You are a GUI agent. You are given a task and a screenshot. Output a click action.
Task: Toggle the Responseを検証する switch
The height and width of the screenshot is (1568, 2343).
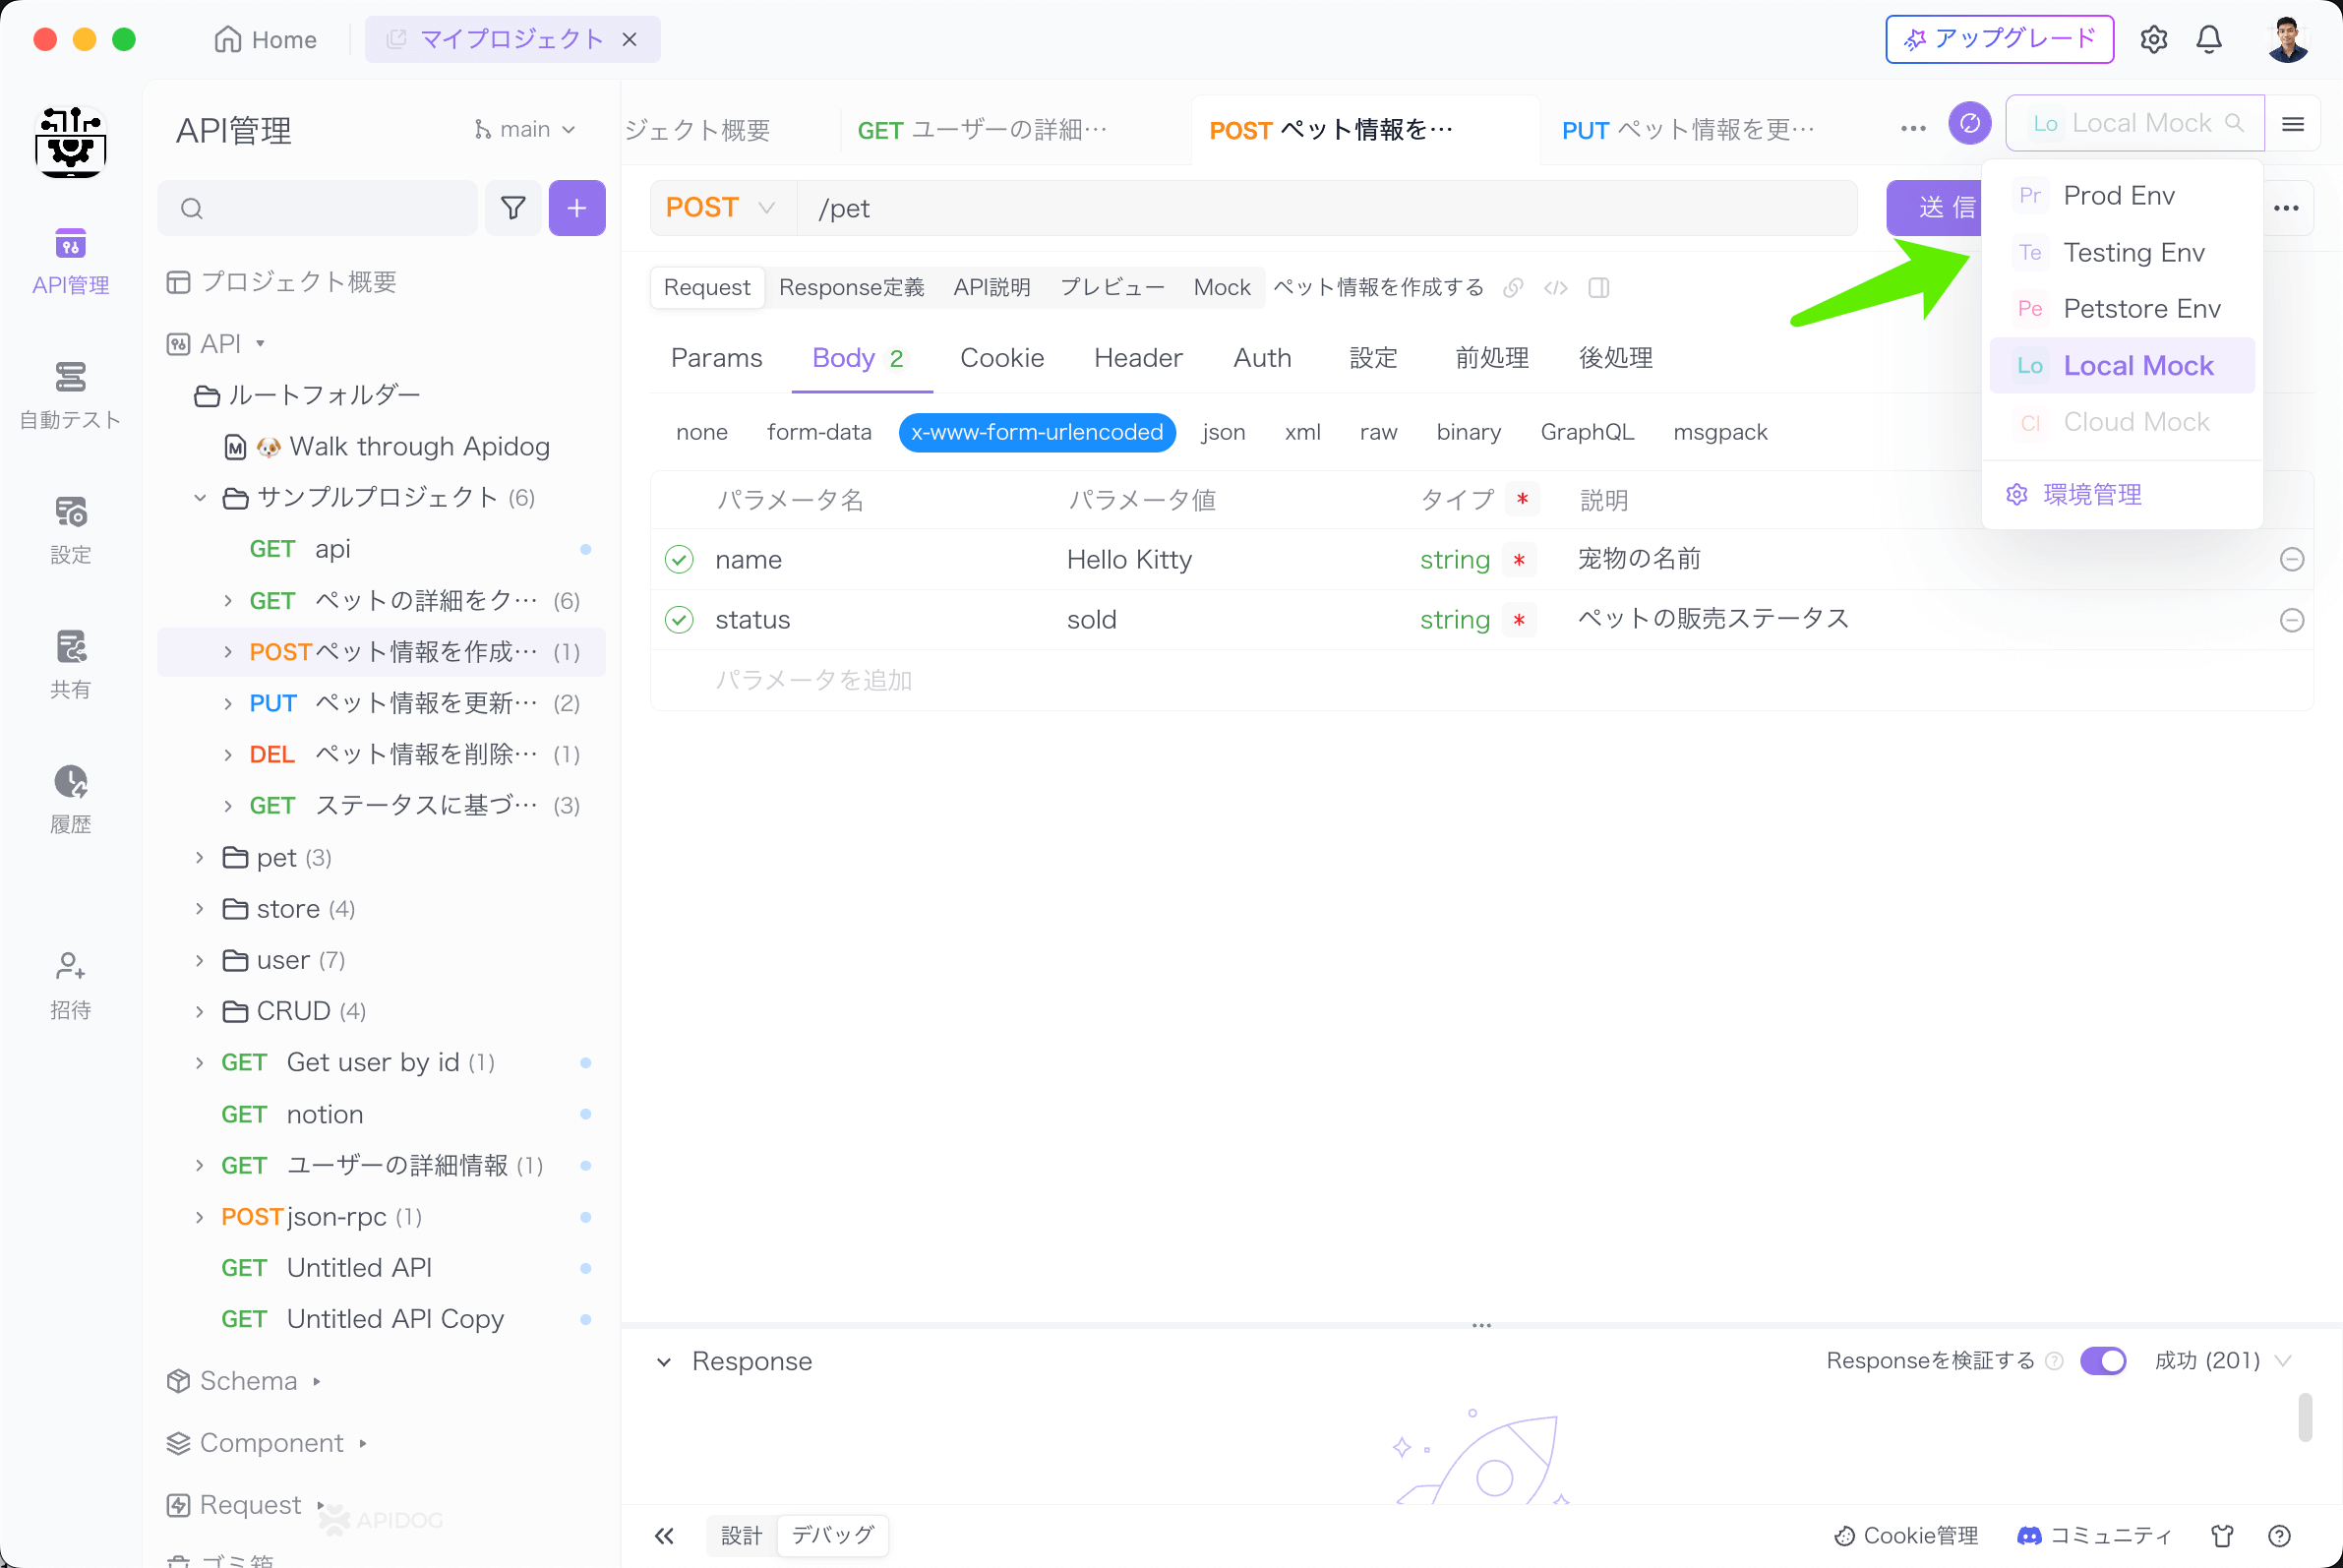(2102, 1361)
